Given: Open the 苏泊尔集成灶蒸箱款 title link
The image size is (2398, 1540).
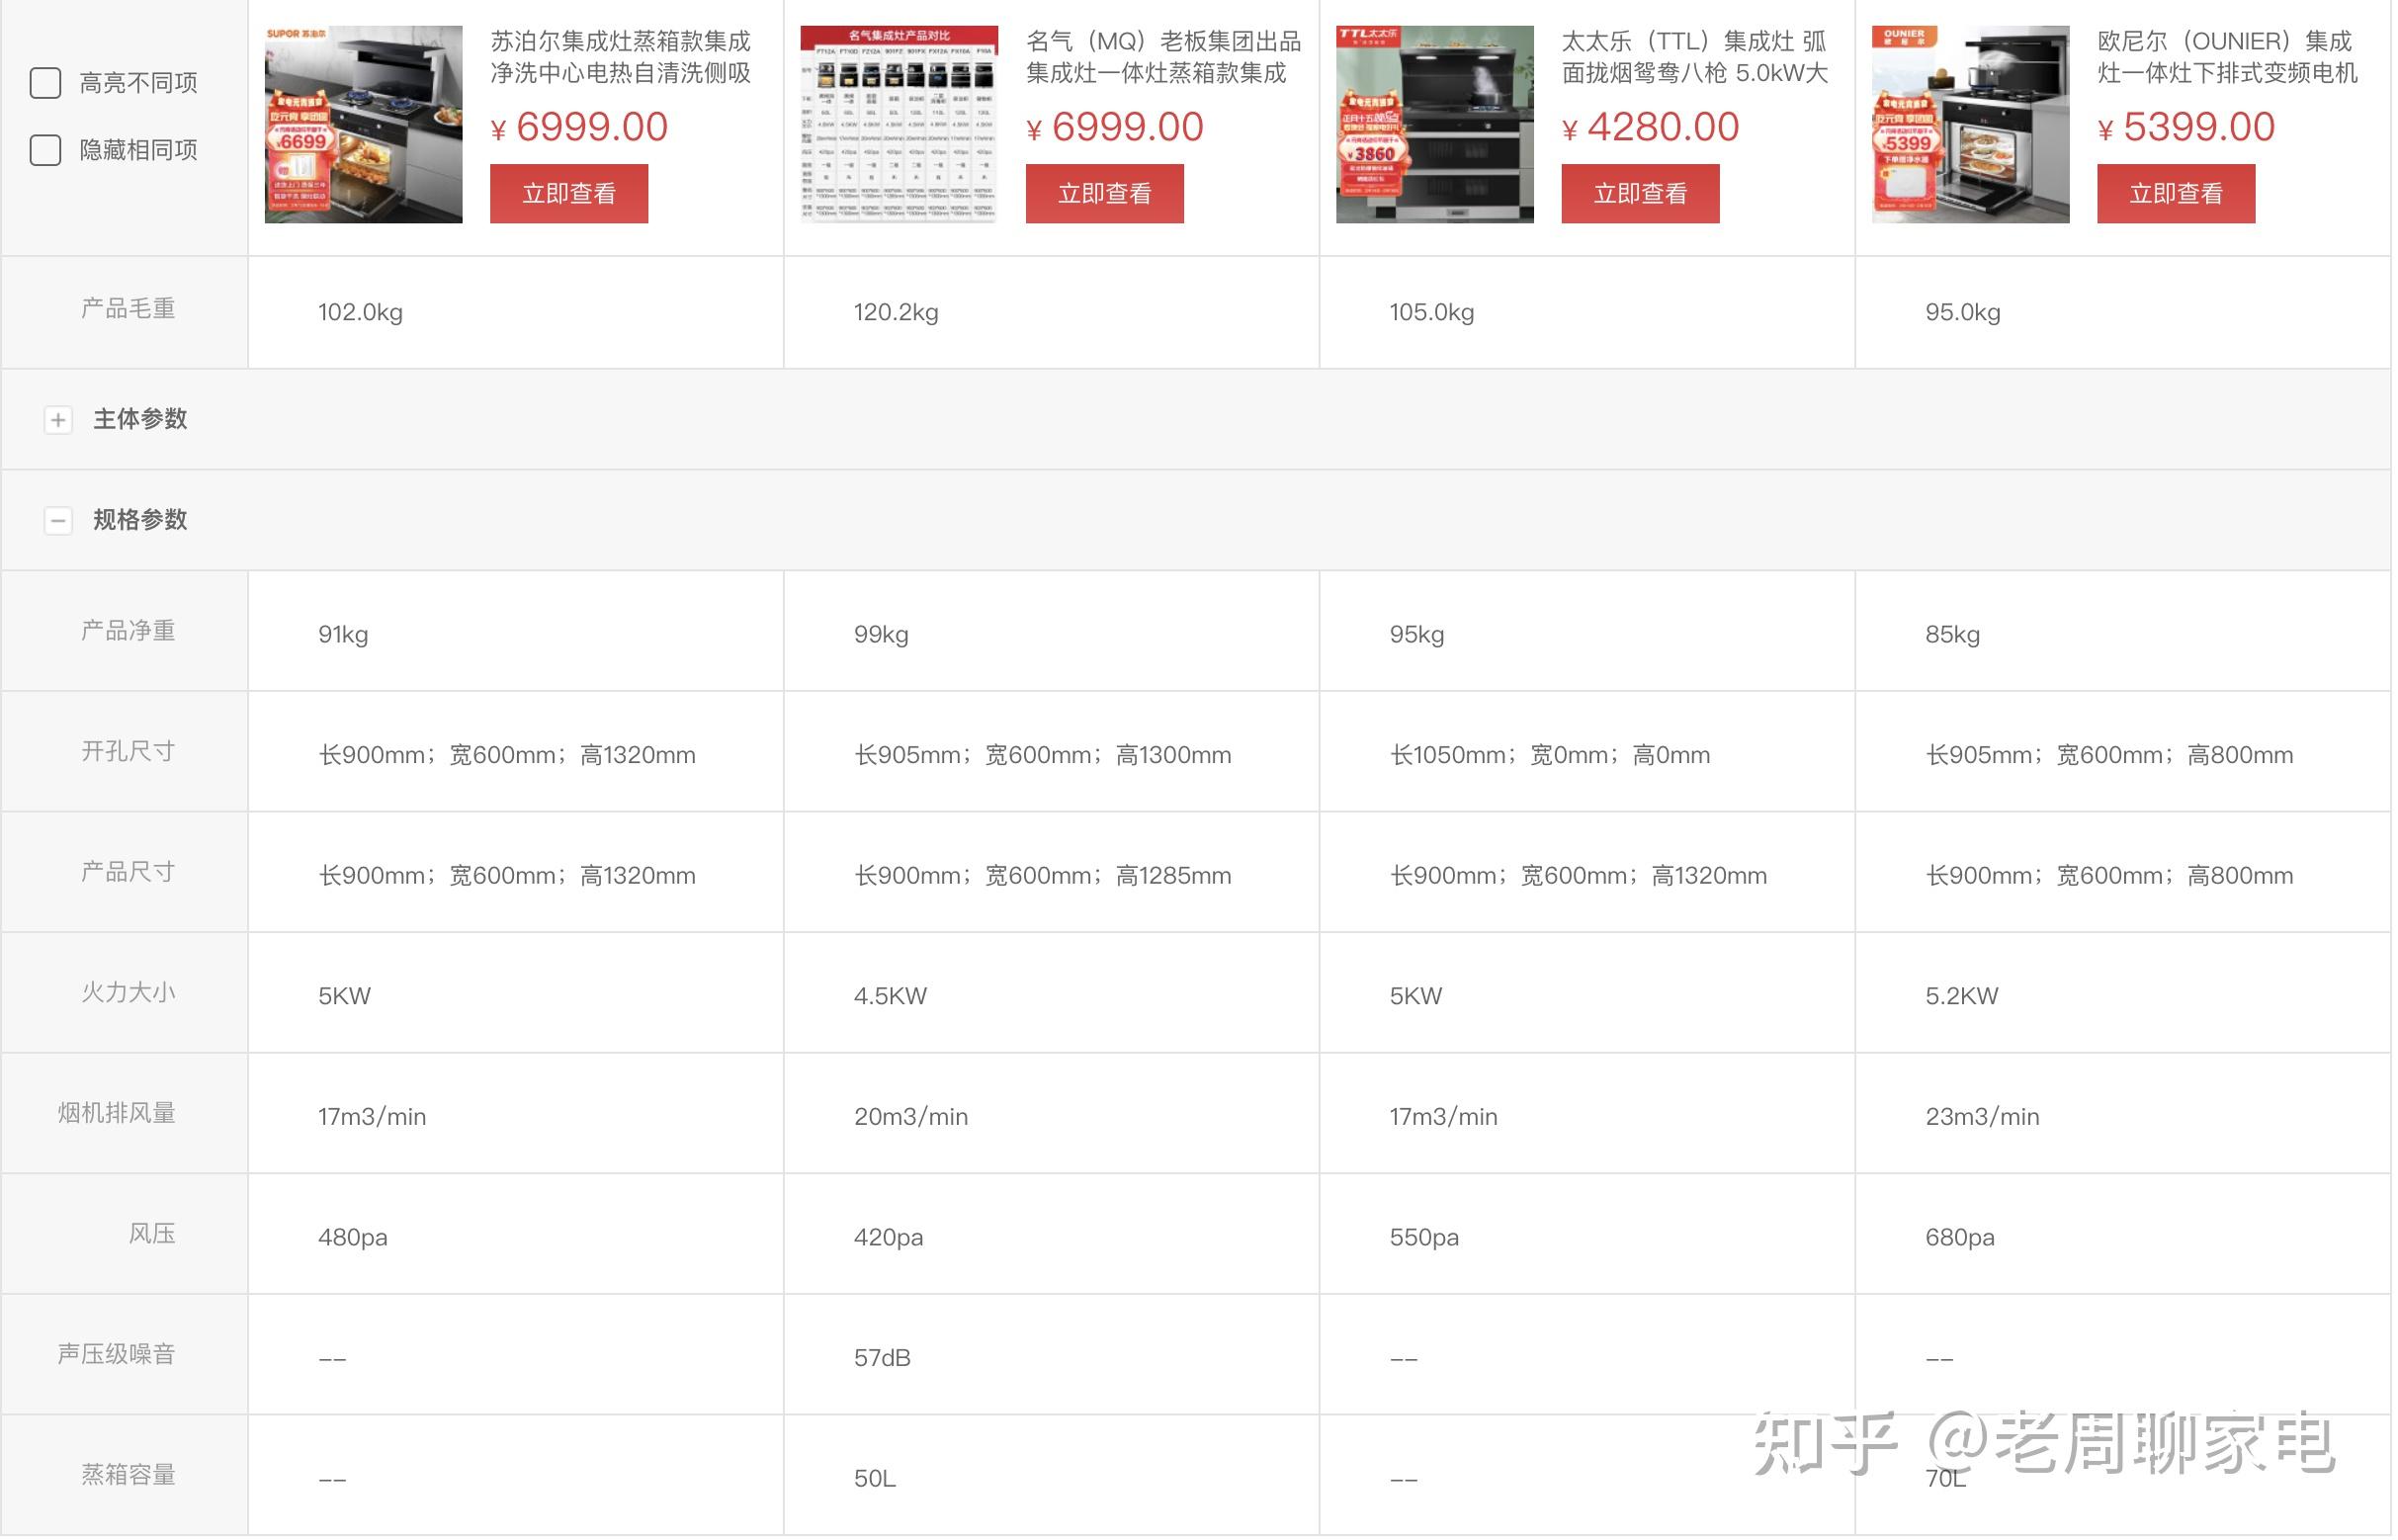Looking at the screenshot, I should coord(621,57).
